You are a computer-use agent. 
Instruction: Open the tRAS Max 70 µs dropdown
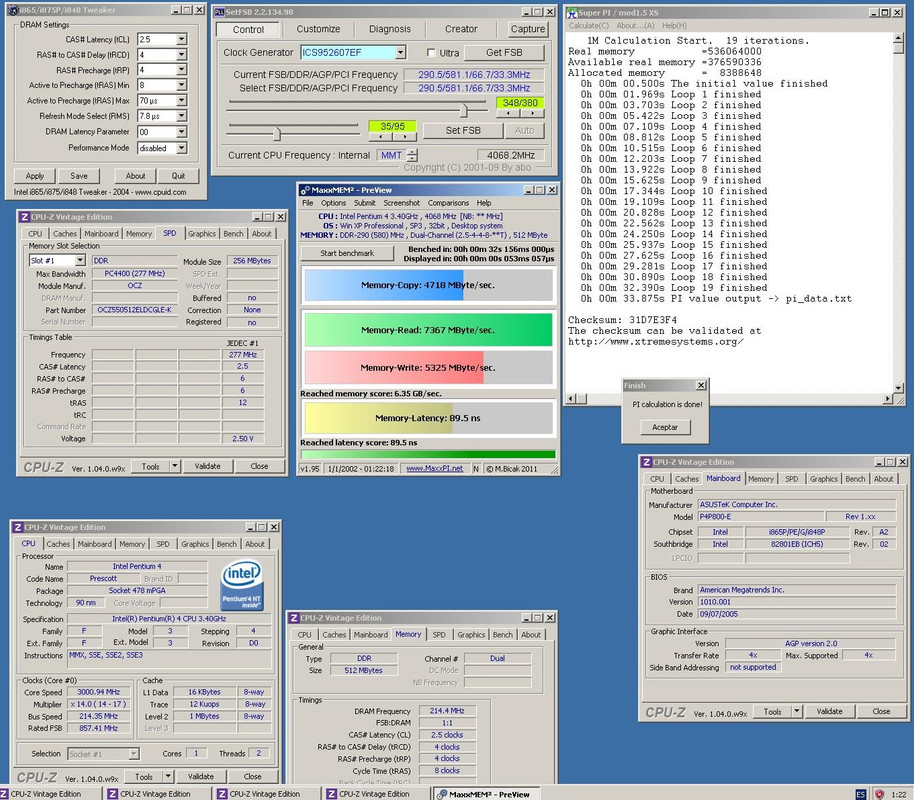click(x=181, y=100)
